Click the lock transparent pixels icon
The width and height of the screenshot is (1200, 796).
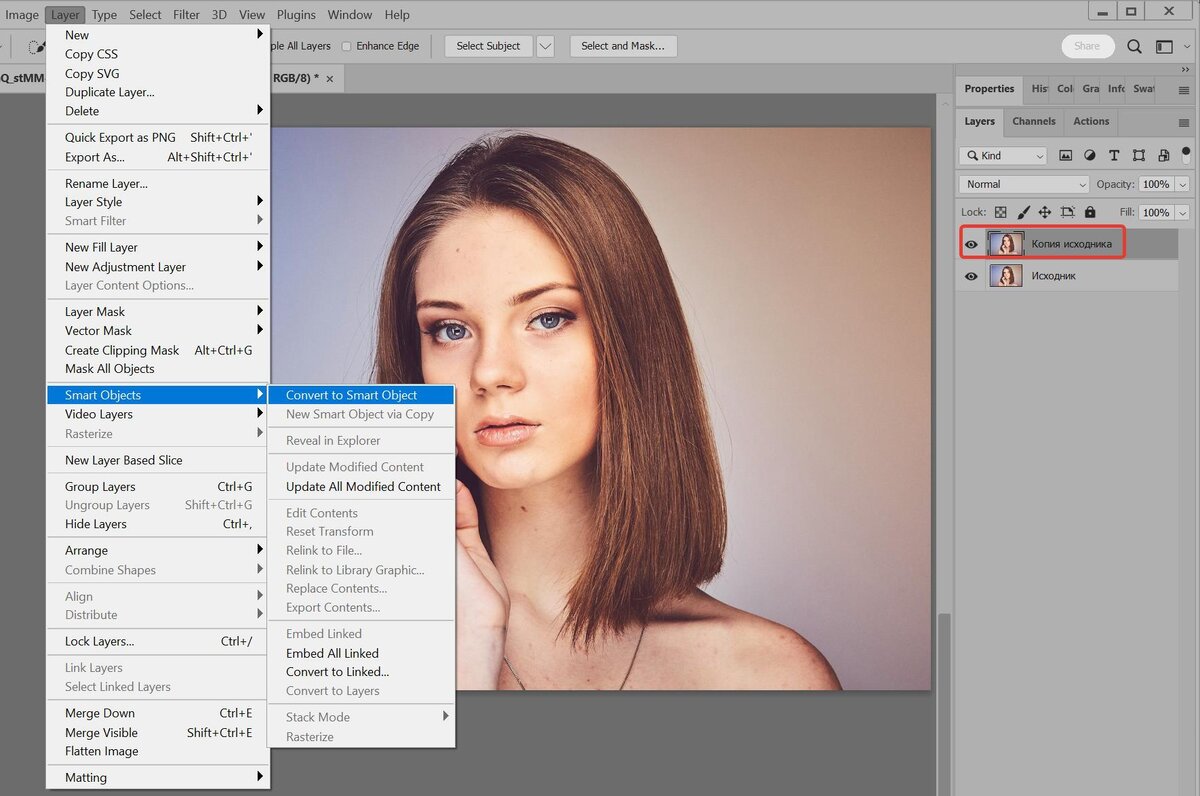click(1001, 212)
